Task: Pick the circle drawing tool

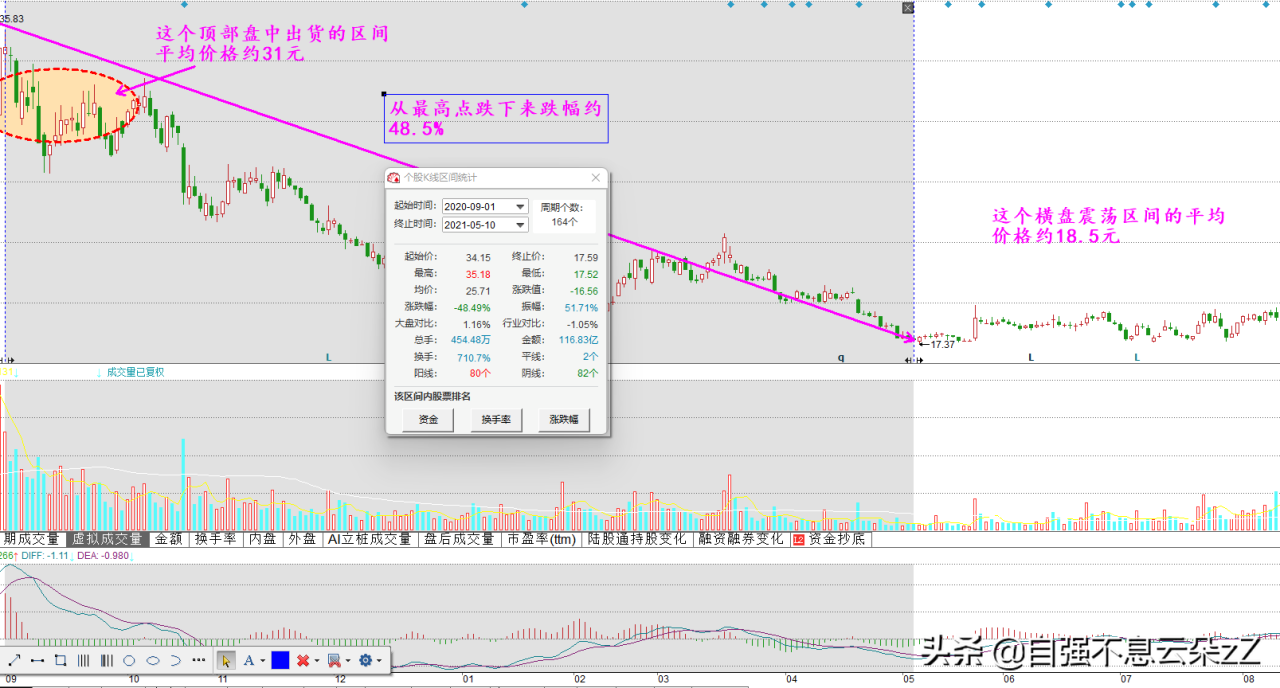Action: (x=129, y=660)
